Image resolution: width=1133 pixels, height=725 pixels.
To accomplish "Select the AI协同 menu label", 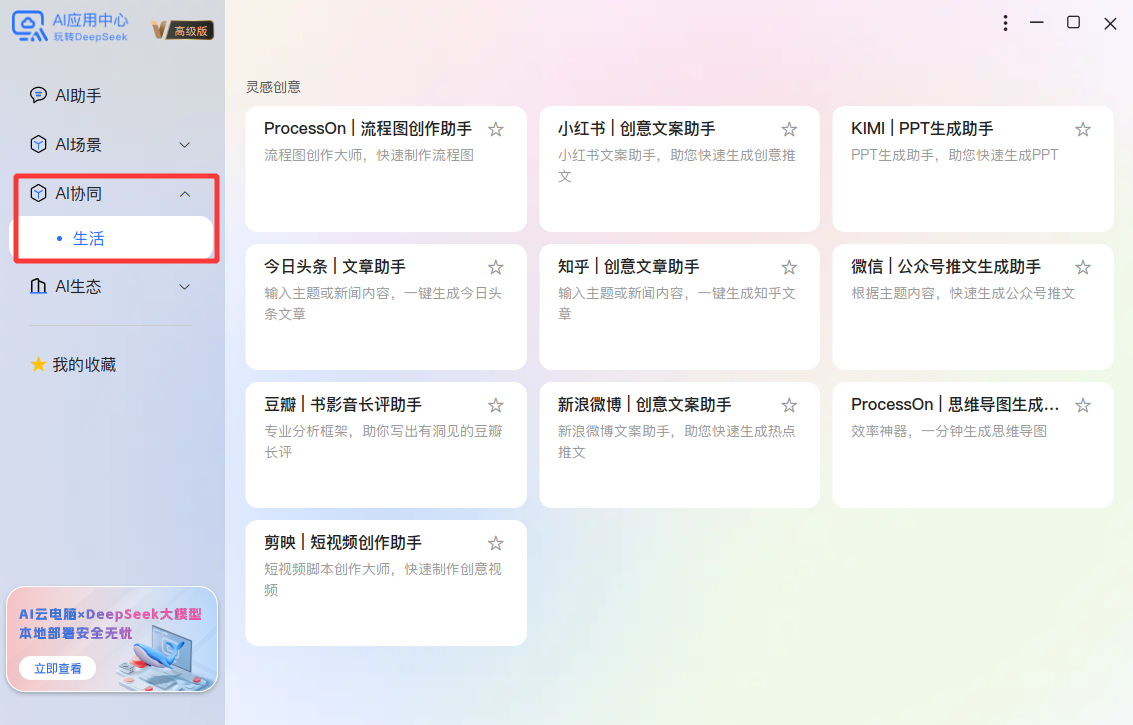I will 79,194.
